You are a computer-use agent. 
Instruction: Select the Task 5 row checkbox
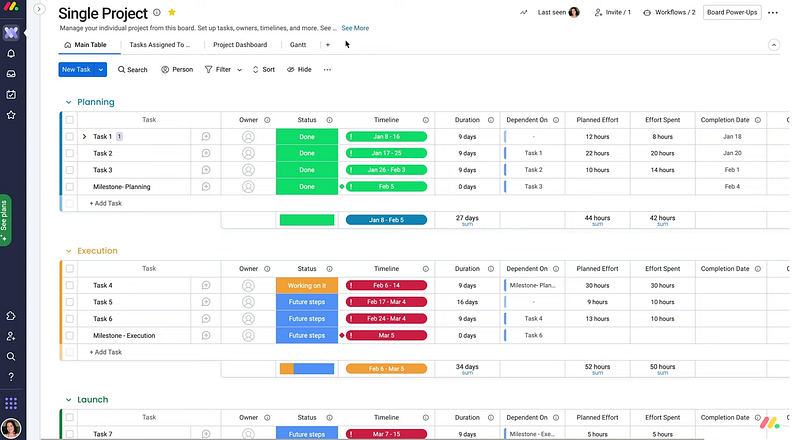pyautogui.click(x=70, y=302)
